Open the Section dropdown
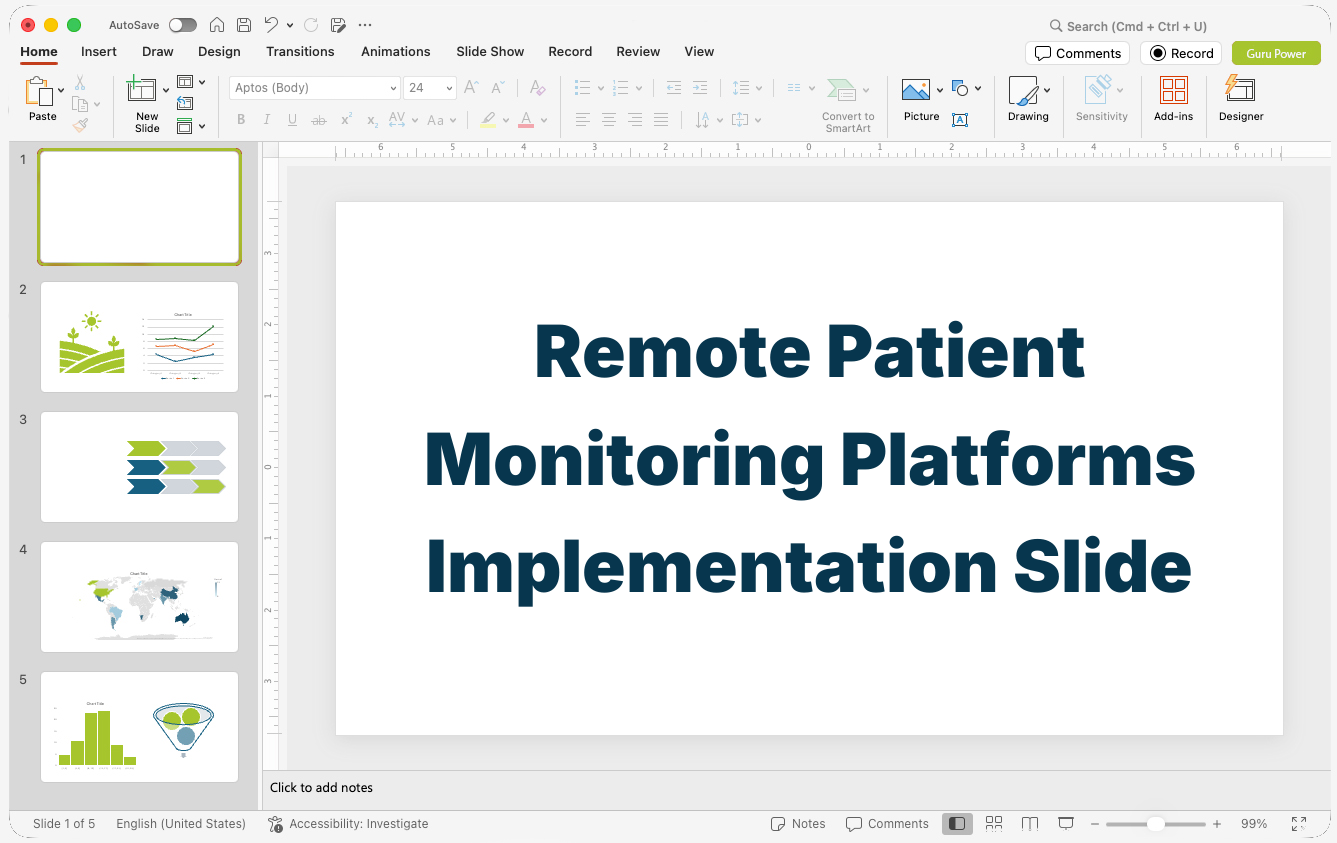The height and width of the screenshot is (843, 1337). [190, 126]
